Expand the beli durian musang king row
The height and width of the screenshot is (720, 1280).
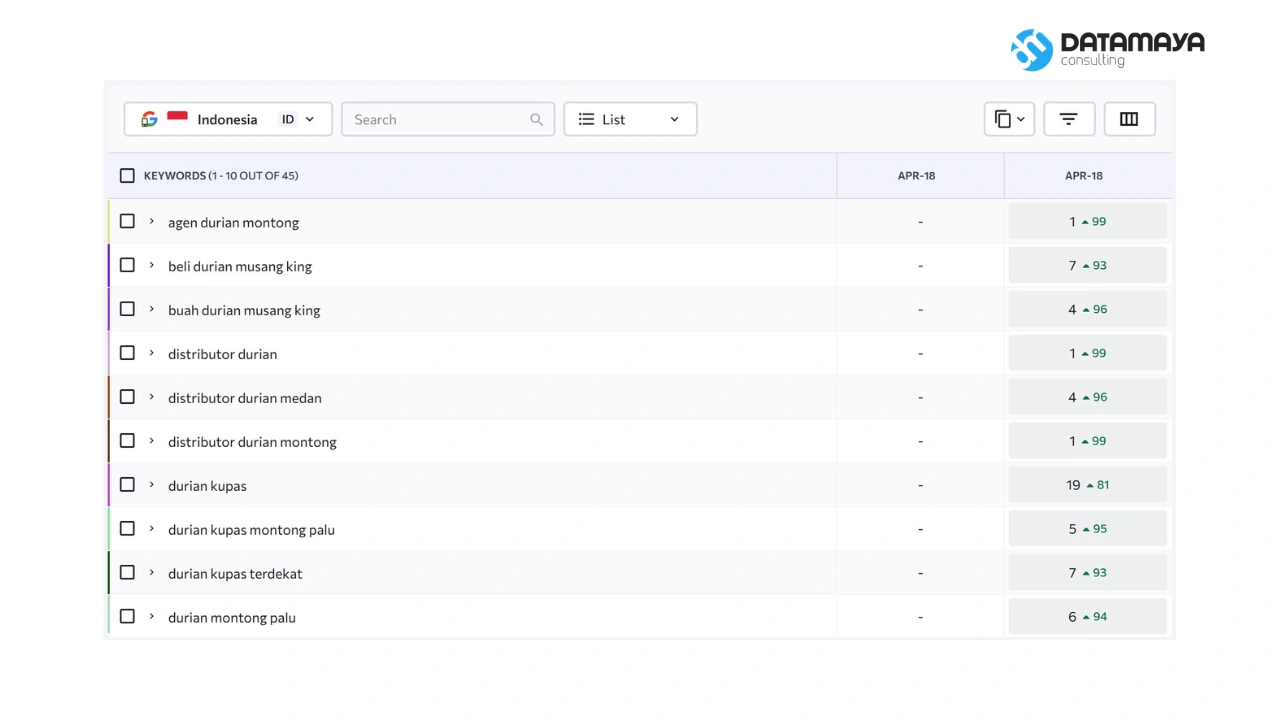(x=152, y=265)
